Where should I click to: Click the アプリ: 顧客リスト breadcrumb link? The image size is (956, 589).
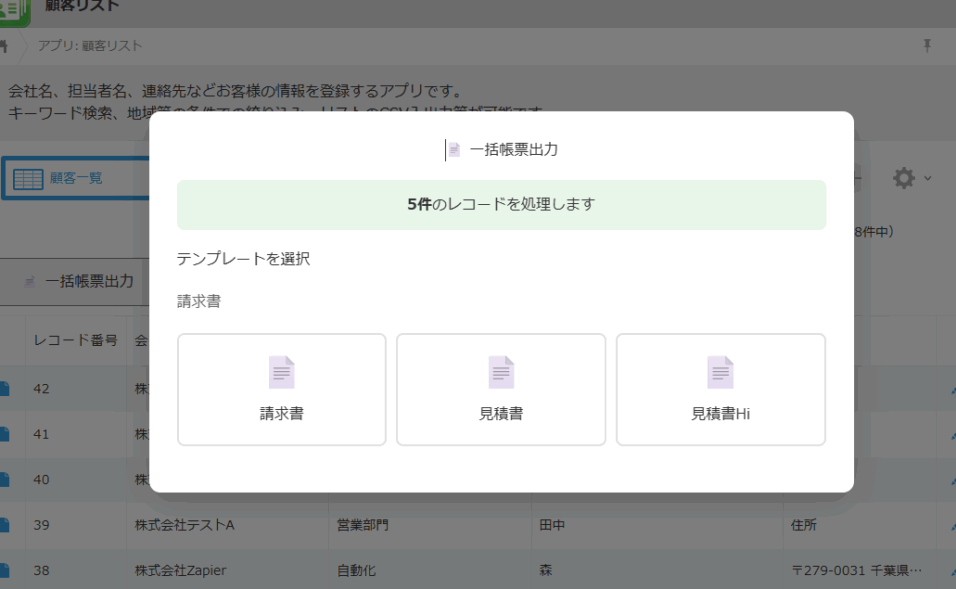tap(90, 46)
